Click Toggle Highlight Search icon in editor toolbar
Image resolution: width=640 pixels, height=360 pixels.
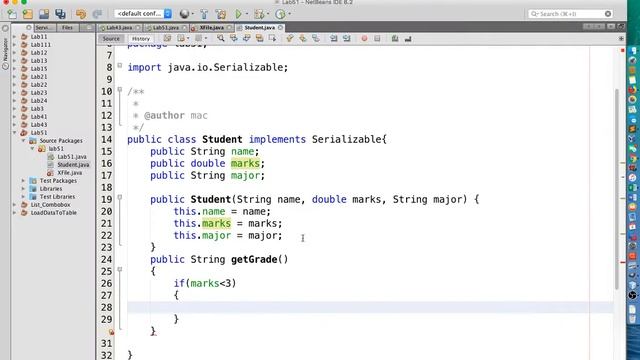[x=259, y=38]
